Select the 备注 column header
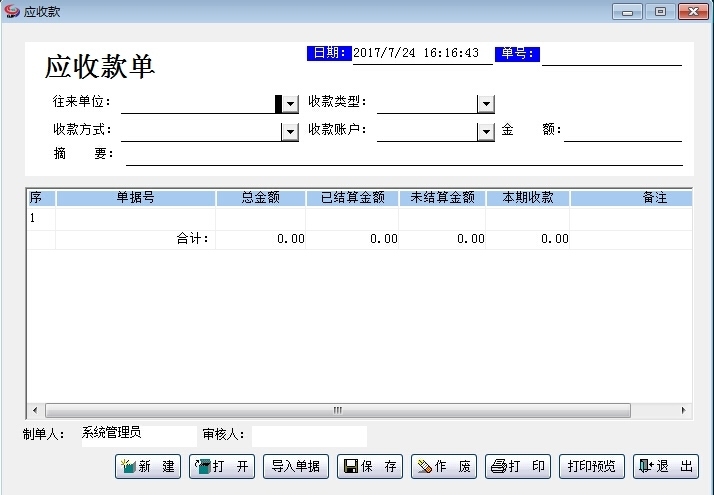714x495 pixels. 631,198
